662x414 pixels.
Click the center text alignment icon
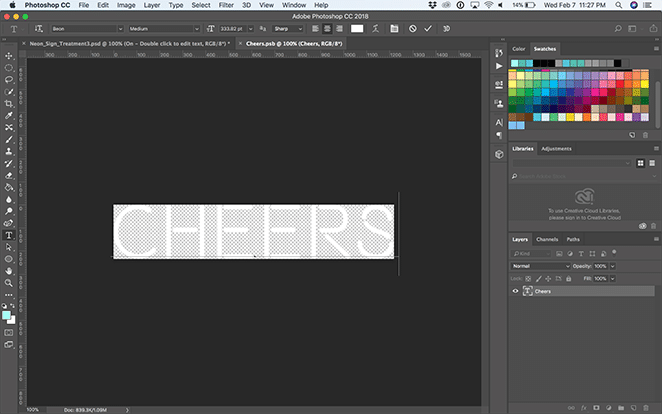point(325,28)
